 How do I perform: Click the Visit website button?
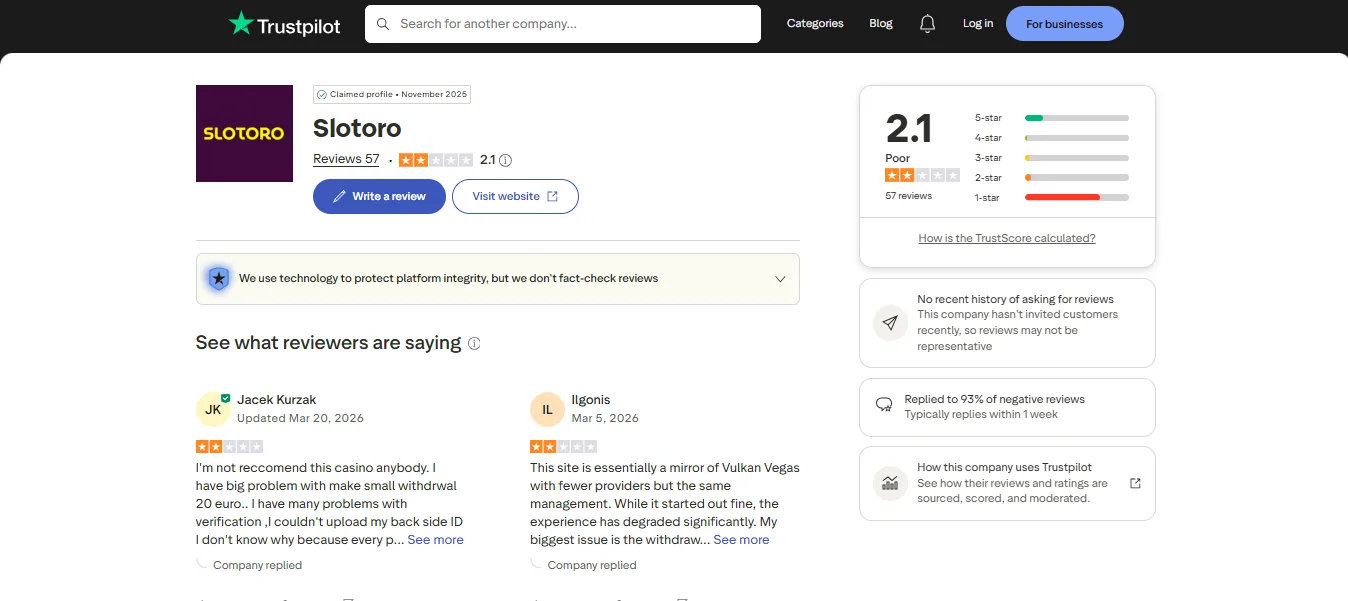point(515,196)
